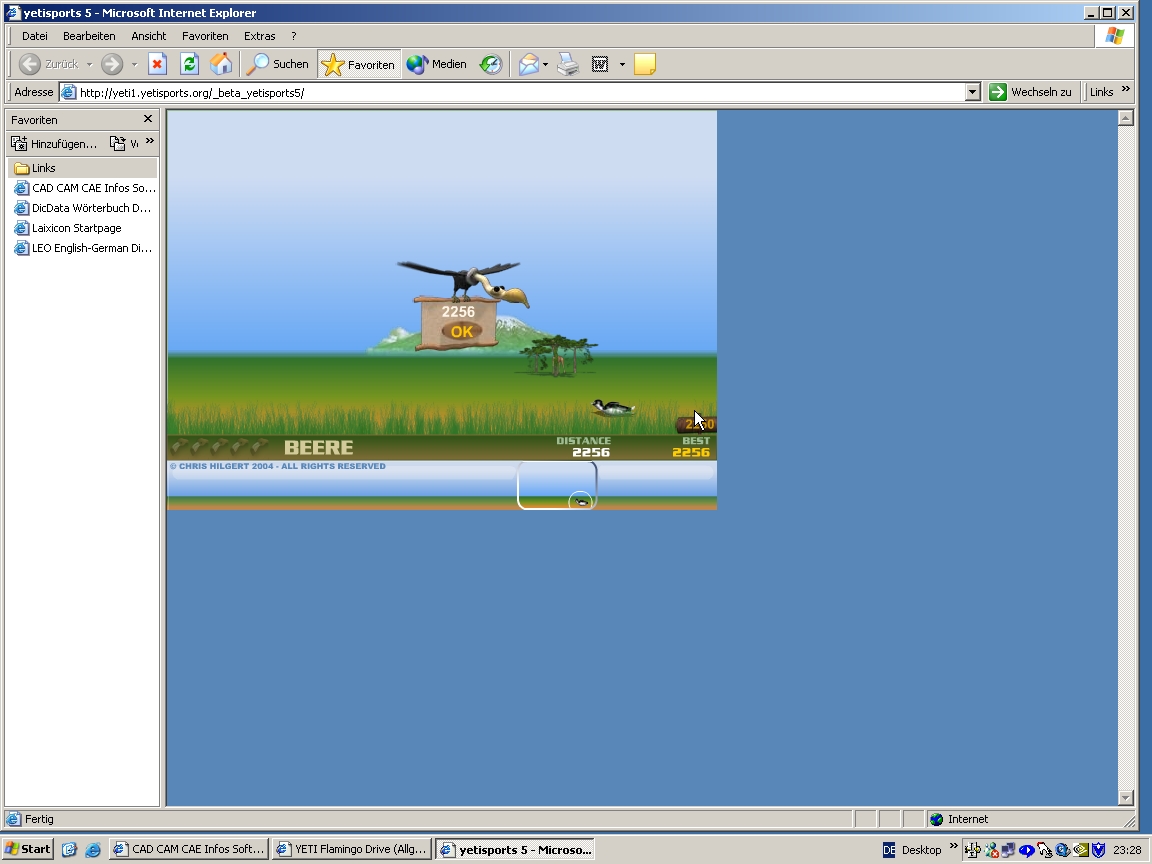
Task: Click the DISTANCE 2256 score readout
Action: point(584,447)
